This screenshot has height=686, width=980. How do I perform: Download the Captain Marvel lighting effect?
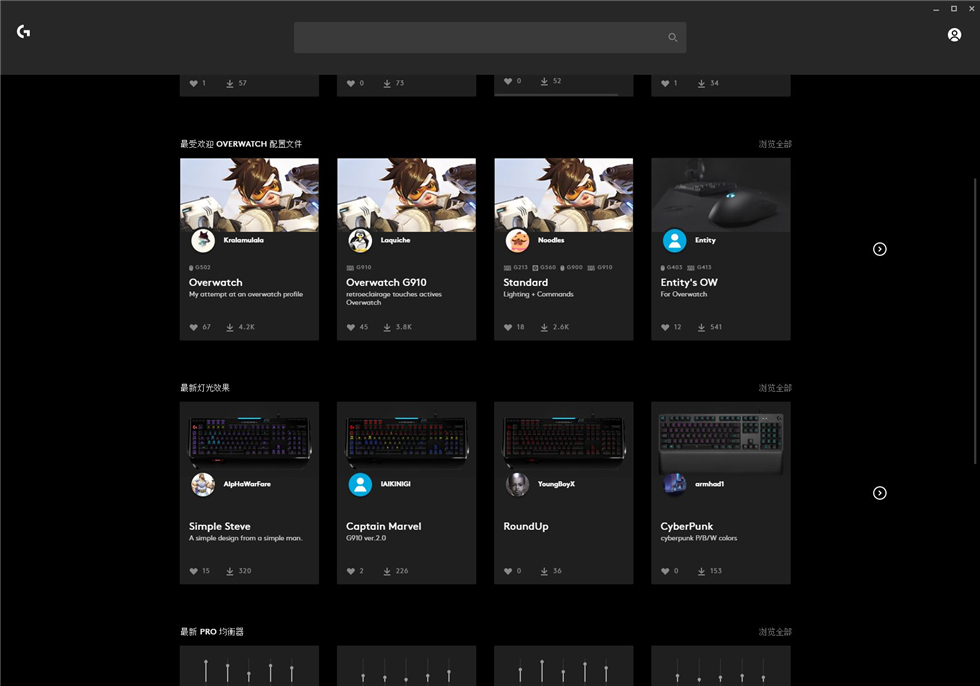click(x=387, y=571)
